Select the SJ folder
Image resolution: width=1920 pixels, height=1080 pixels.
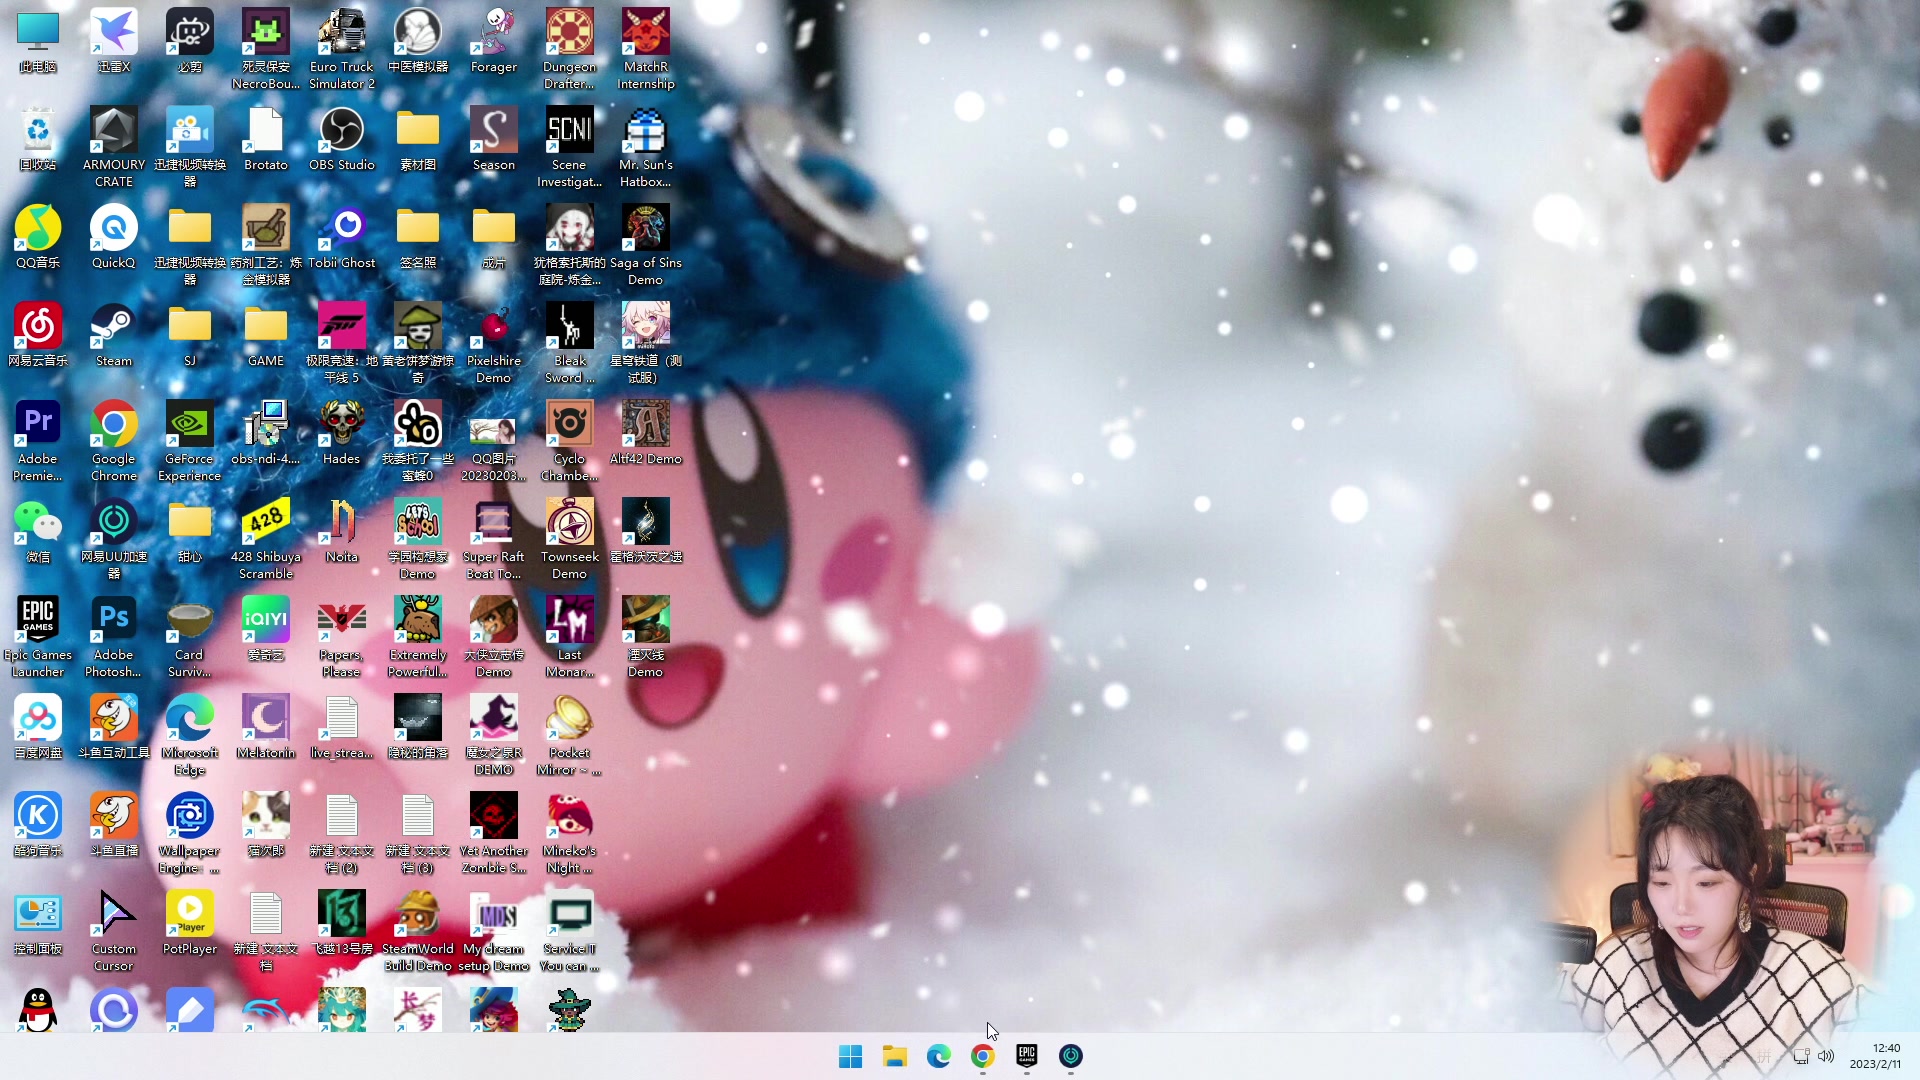tap(190, 336)
